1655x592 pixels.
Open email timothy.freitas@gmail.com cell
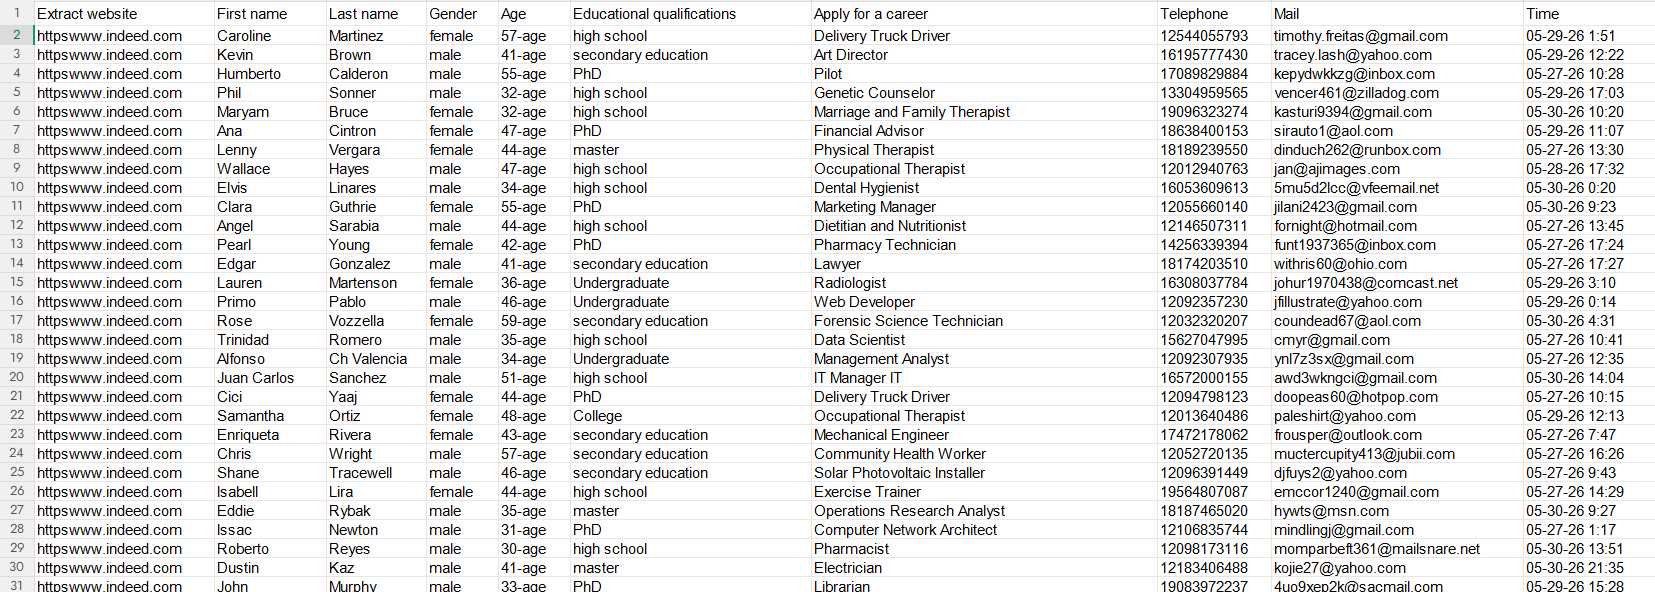[1396, 35]
